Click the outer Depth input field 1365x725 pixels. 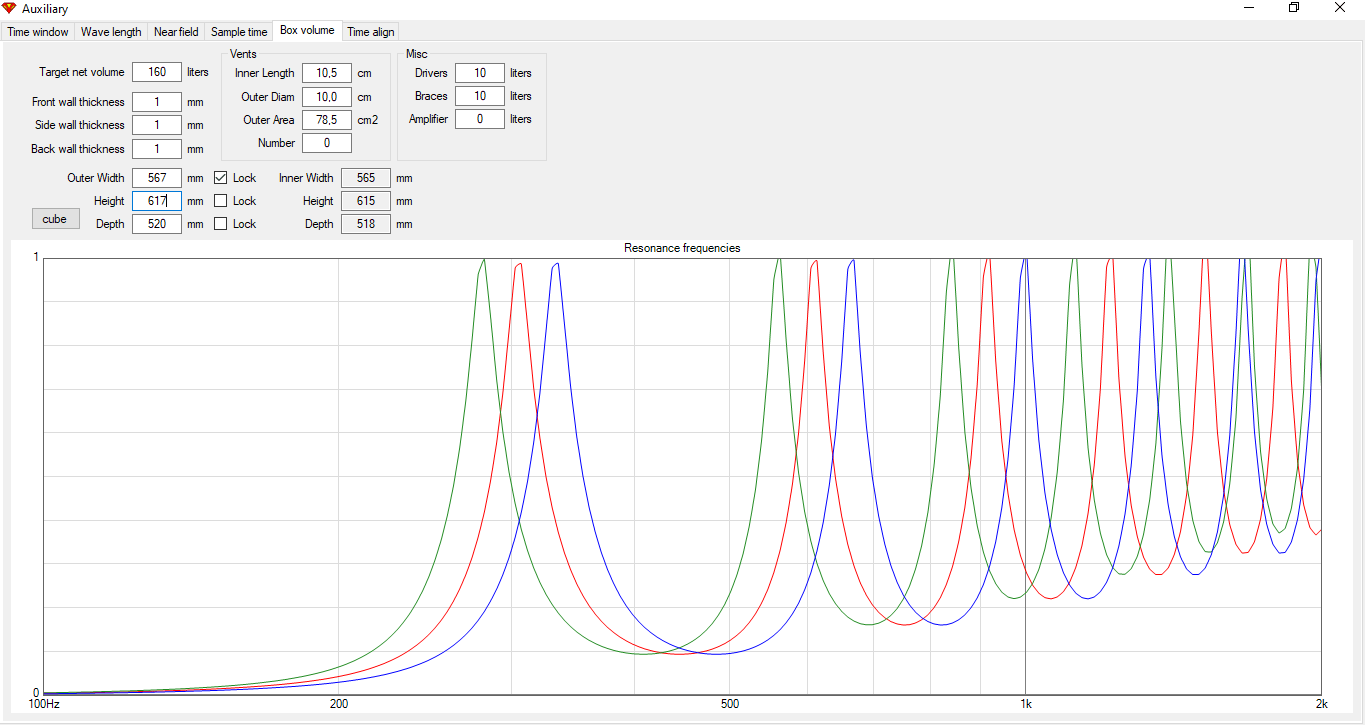tap(157, 224)
